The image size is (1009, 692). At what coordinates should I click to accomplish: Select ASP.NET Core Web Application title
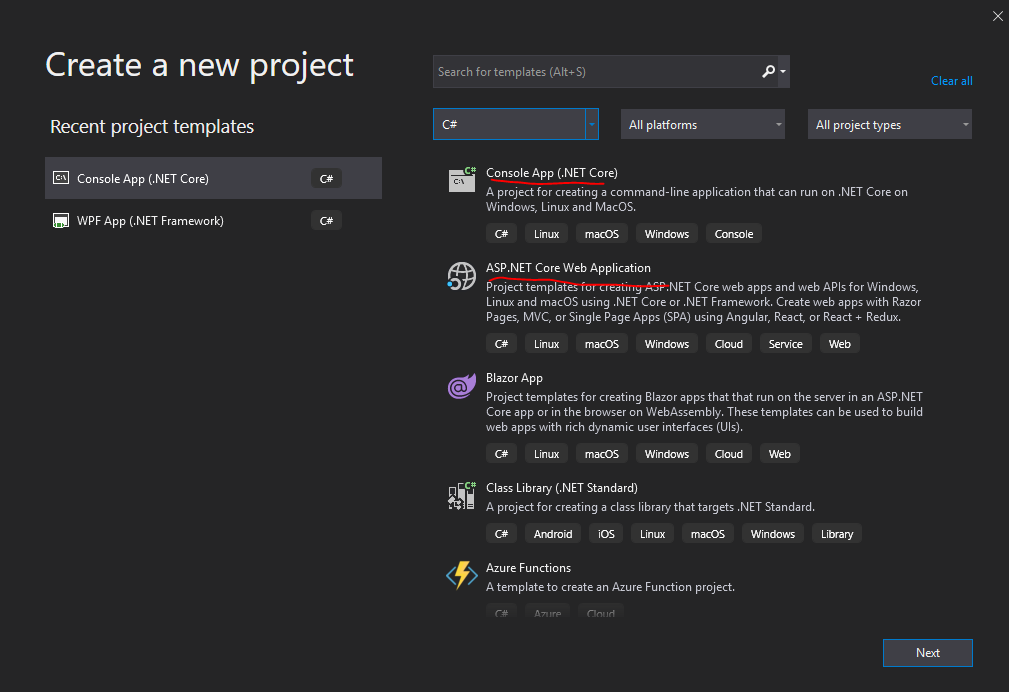568,268
